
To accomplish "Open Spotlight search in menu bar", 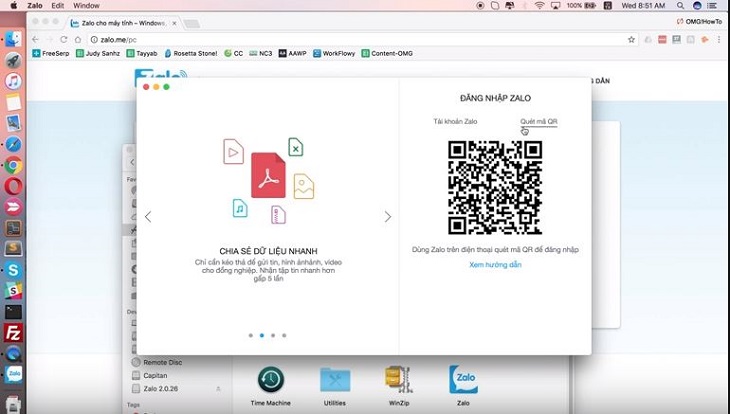I will [680, 6].
